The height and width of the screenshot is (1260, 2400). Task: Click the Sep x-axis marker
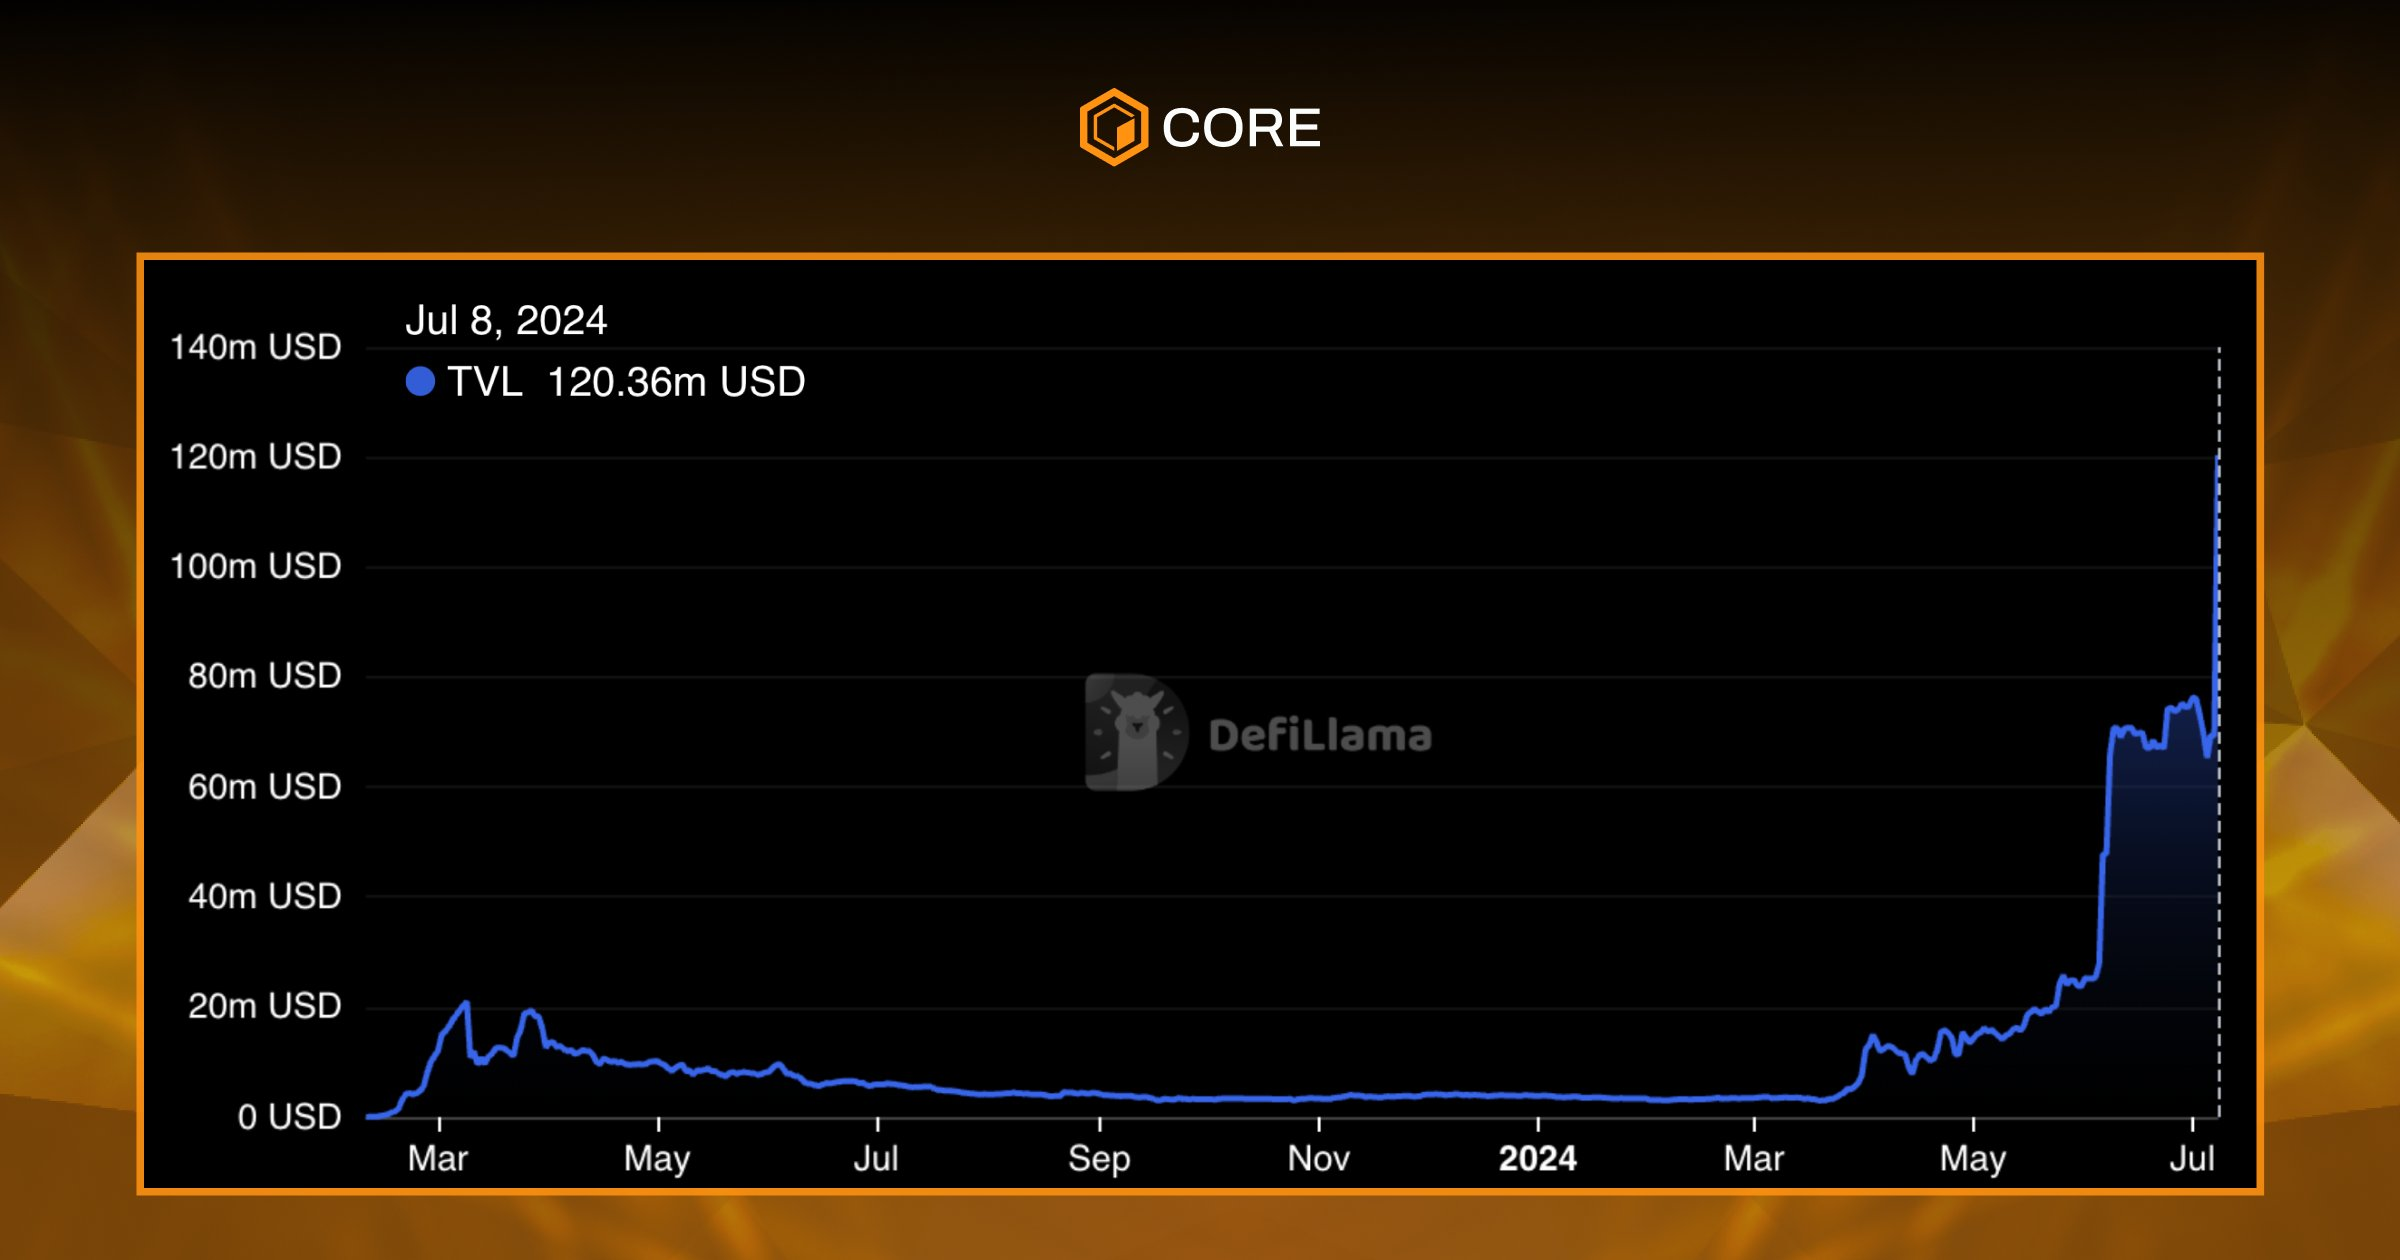point(1099,1158)
